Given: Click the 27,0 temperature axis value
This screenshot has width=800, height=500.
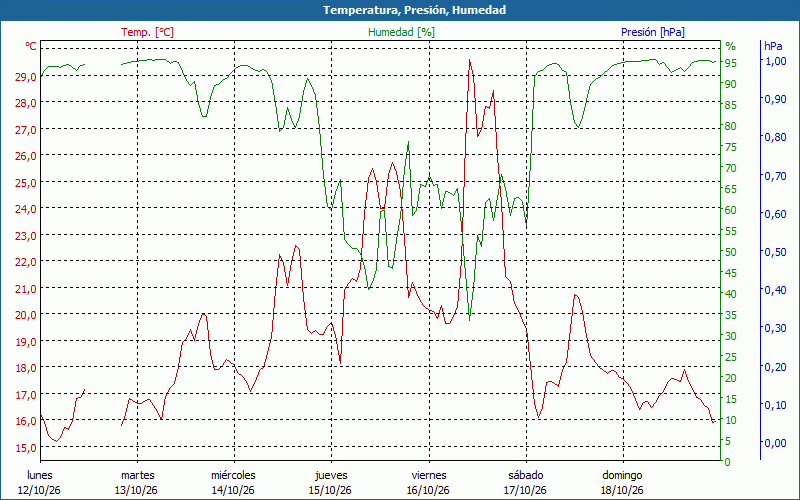Looking at the screenshot, I should pyautogui.click(x=26, y=130).
